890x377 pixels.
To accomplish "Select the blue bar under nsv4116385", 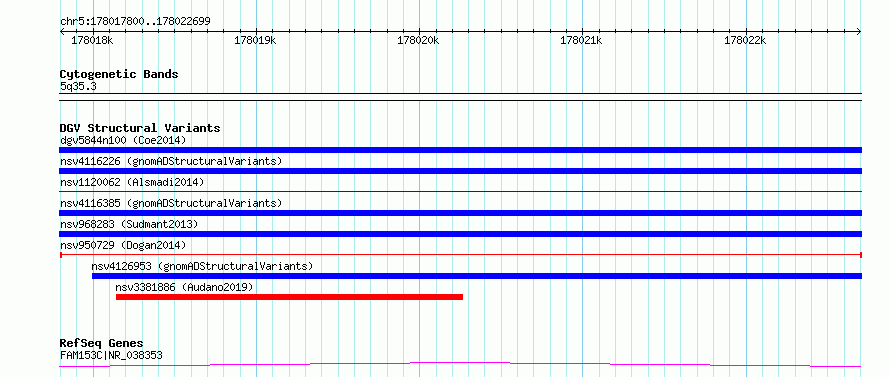I will (460, 213).
